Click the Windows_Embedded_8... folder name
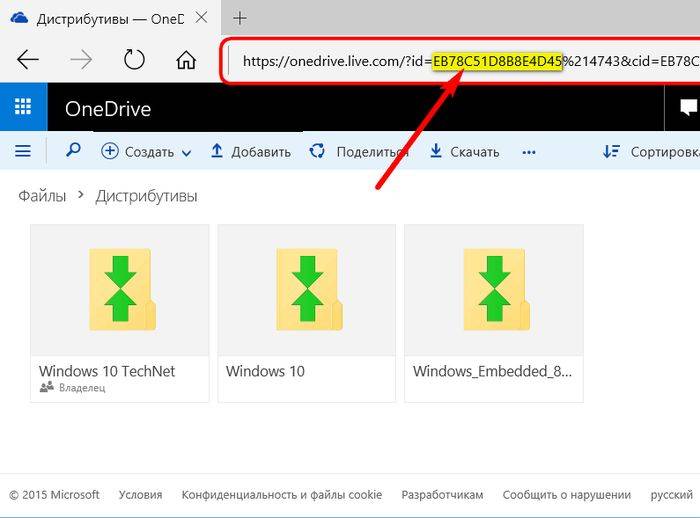Image resolution: width=700 pixels, height=518 pixels. coord(492,371)
